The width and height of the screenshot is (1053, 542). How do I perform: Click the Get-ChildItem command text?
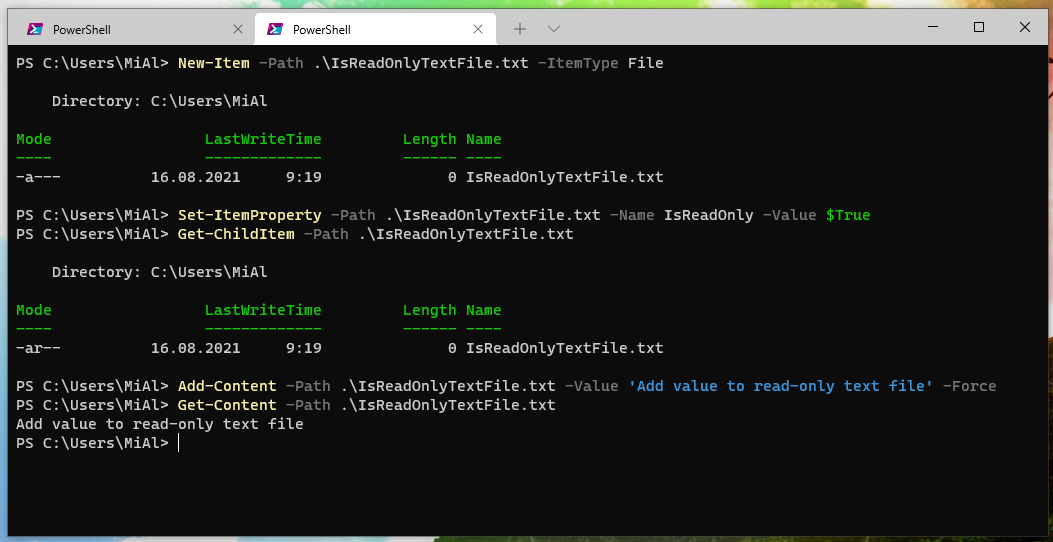click(x=235, y=234)
